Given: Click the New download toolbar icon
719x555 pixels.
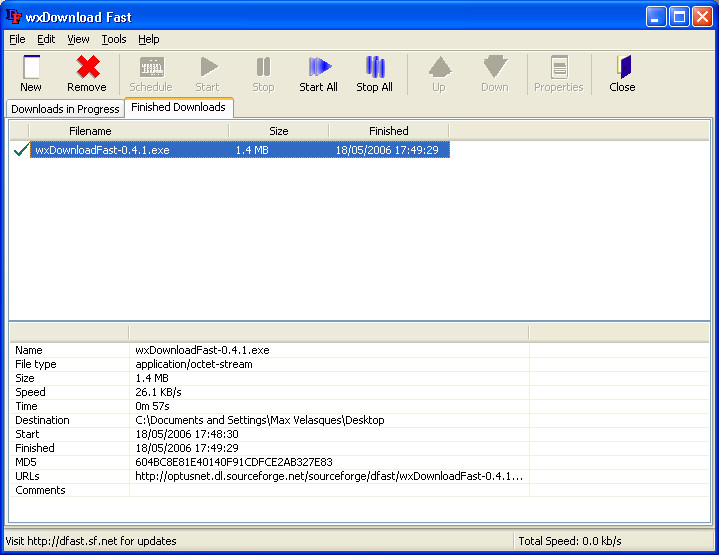Looking at the screenshot, I should (31, 67).
